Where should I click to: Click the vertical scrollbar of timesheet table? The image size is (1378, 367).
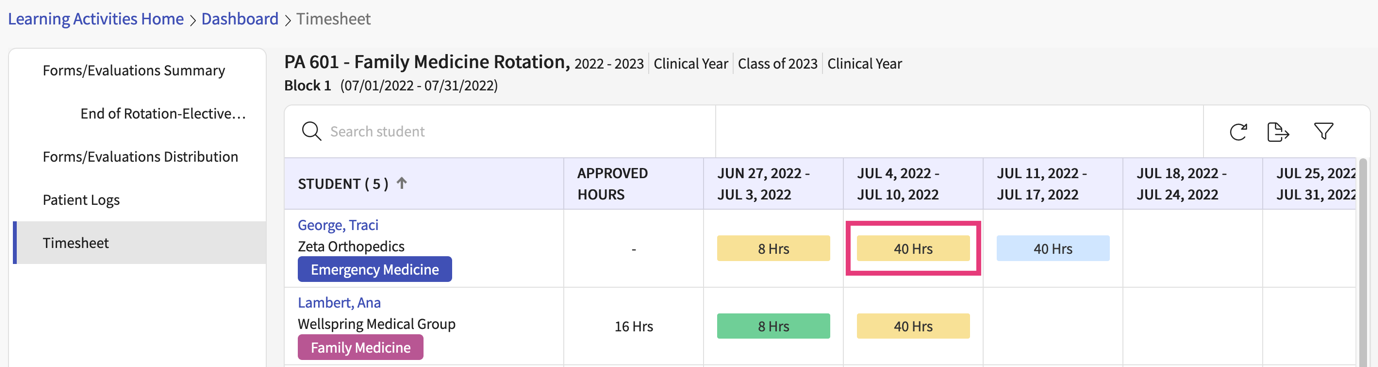click(1363, 262)
